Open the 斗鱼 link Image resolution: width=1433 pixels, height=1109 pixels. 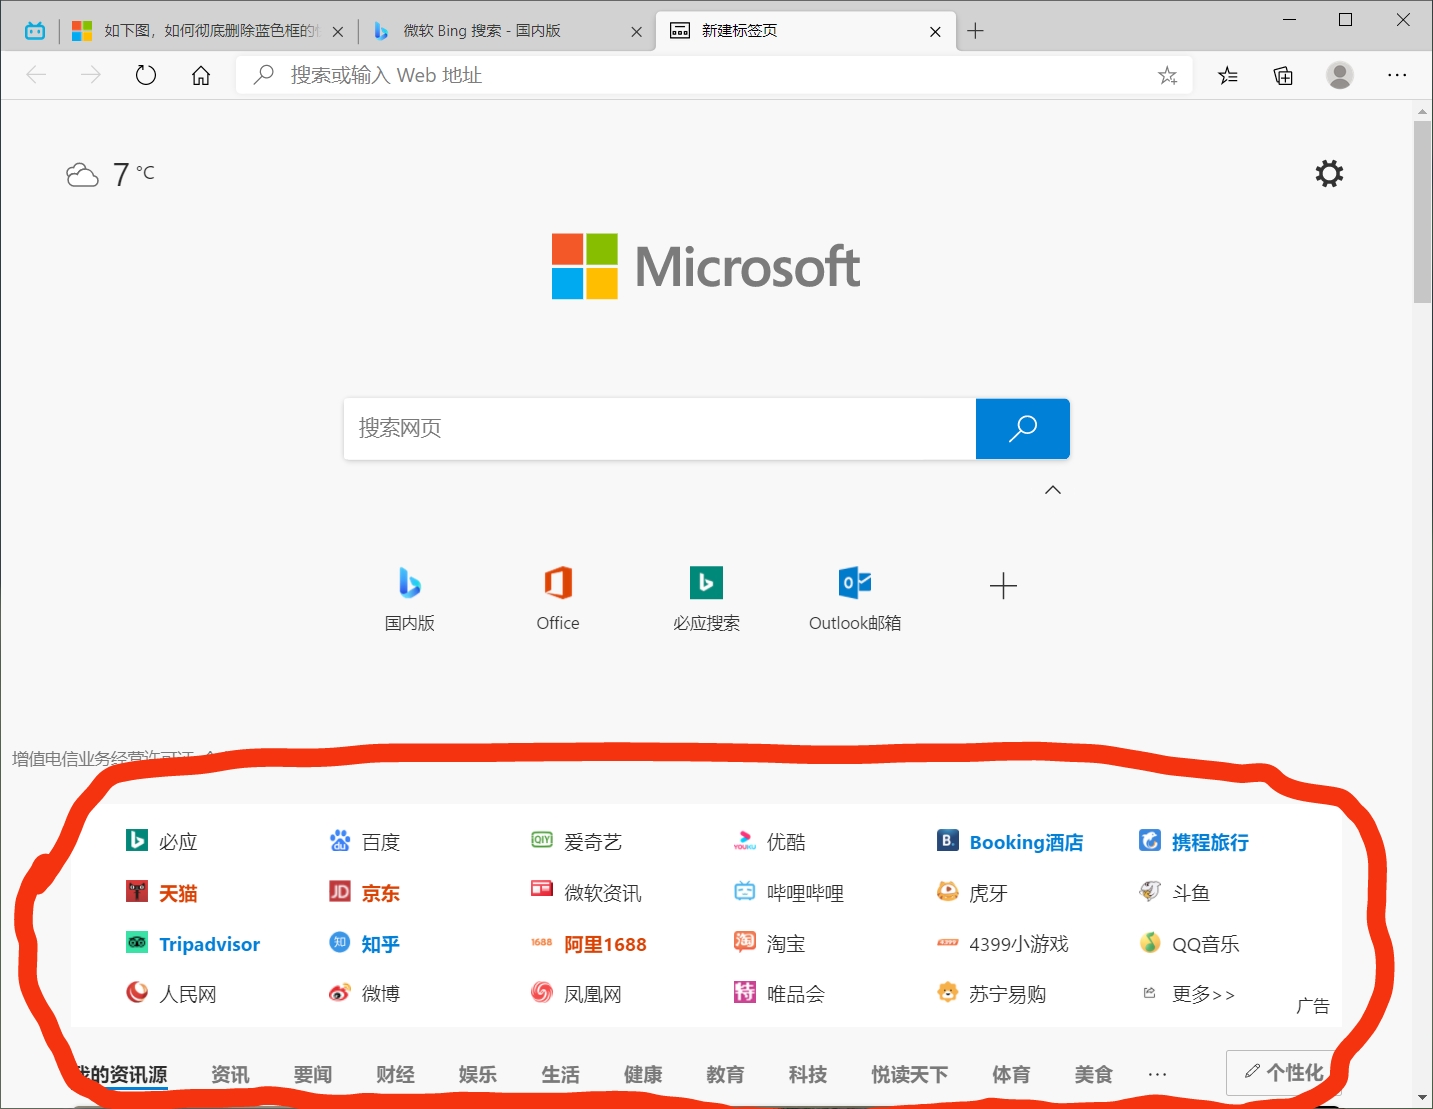click(1175, 892)
